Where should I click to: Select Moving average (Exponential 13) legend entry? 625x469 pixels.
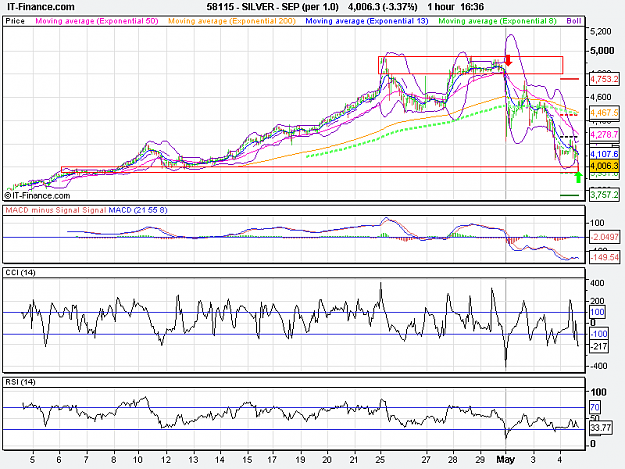tap(367, 21)
